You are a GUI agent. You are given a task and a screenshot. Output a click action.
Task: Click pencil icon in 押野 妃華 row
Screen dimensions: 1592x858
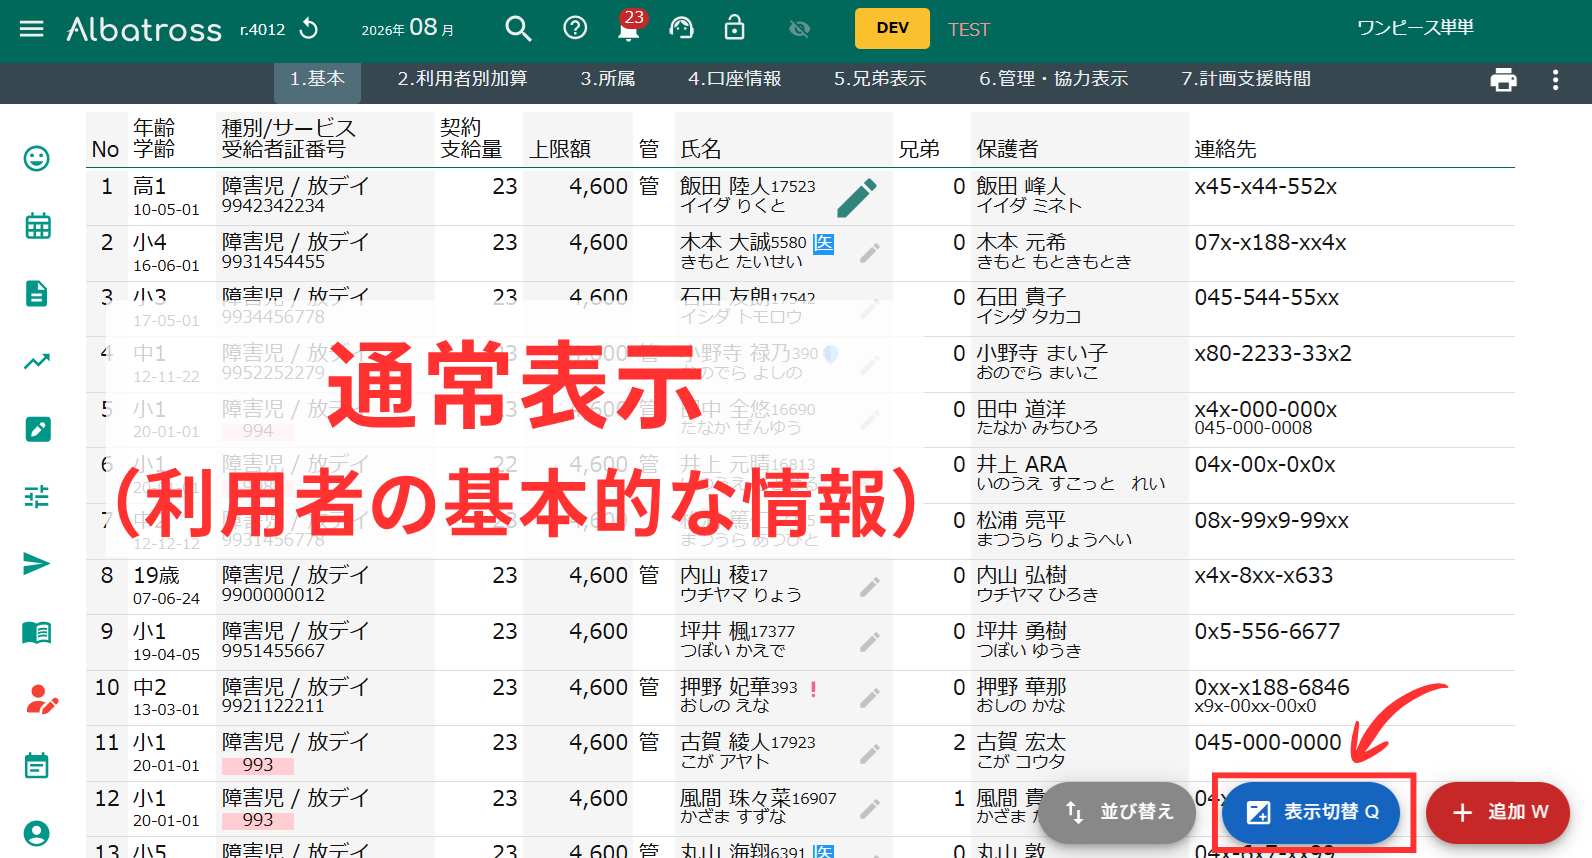coord(870,698)
